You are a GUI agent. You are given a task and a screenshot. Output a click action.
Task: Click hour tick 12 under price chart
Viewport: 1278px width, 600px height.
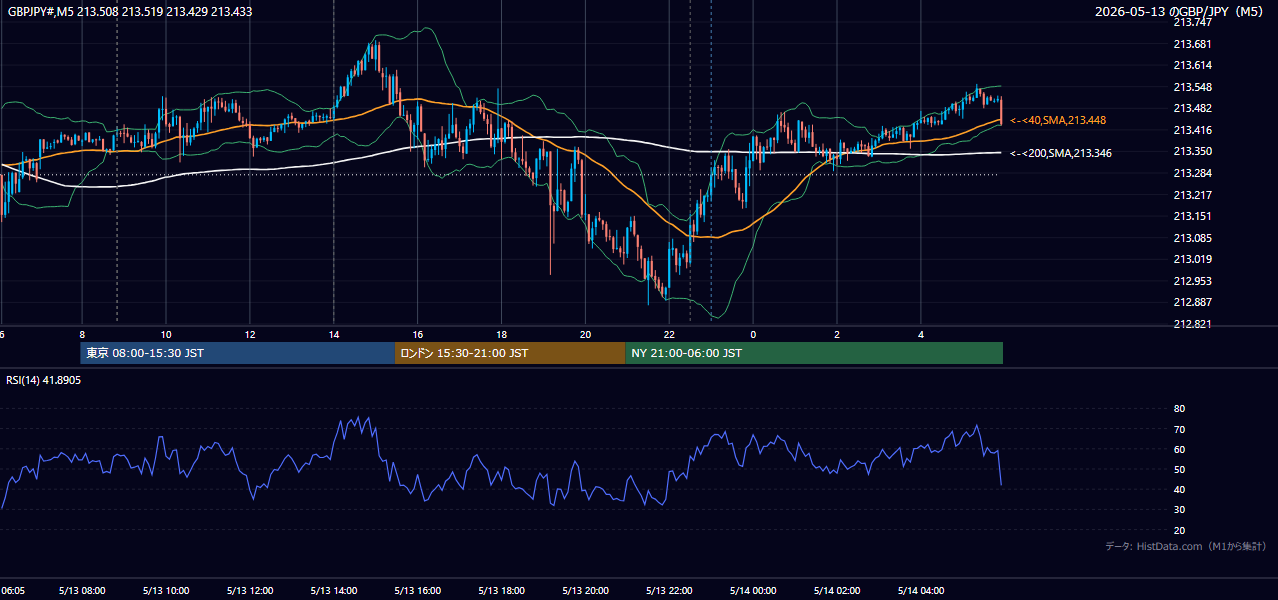tap(250, 335)
